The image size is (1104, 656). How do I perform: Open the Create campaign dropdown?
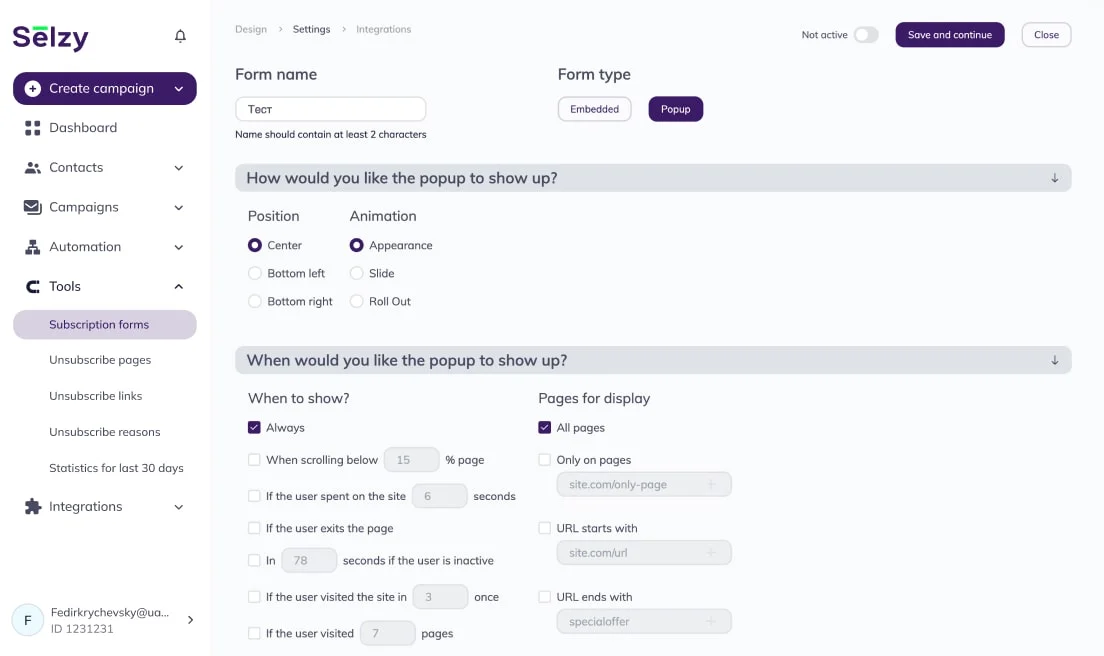coord(179,89)
